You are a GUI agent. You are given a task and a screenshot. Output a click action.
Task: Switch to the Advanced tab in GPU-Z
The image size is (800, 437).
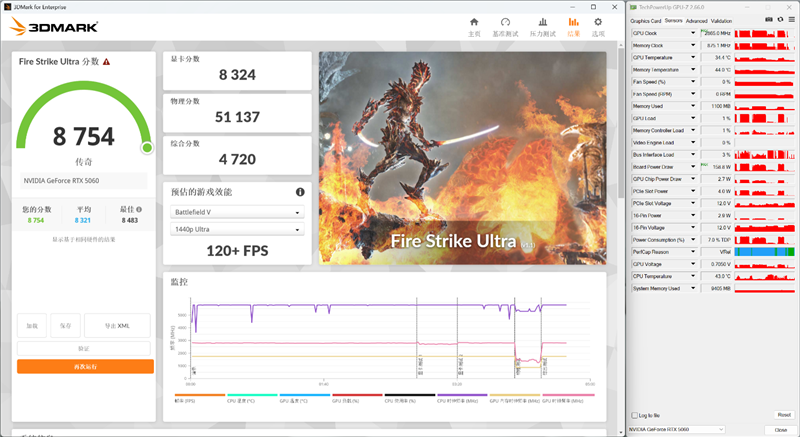pyautogui.click(x=696, y=21)
